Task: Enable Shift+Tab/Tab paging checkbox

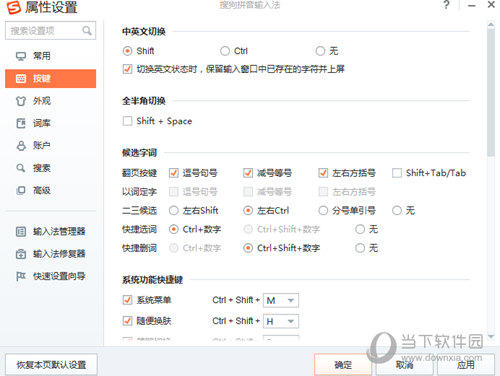Action: pyautogui.click(x=397, y=173)
